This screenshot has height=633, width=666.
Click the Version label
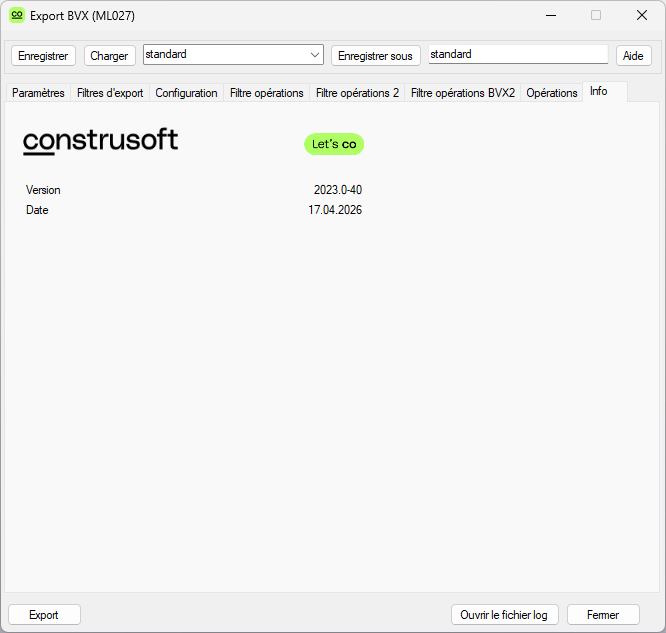click(x=43, y=190)
